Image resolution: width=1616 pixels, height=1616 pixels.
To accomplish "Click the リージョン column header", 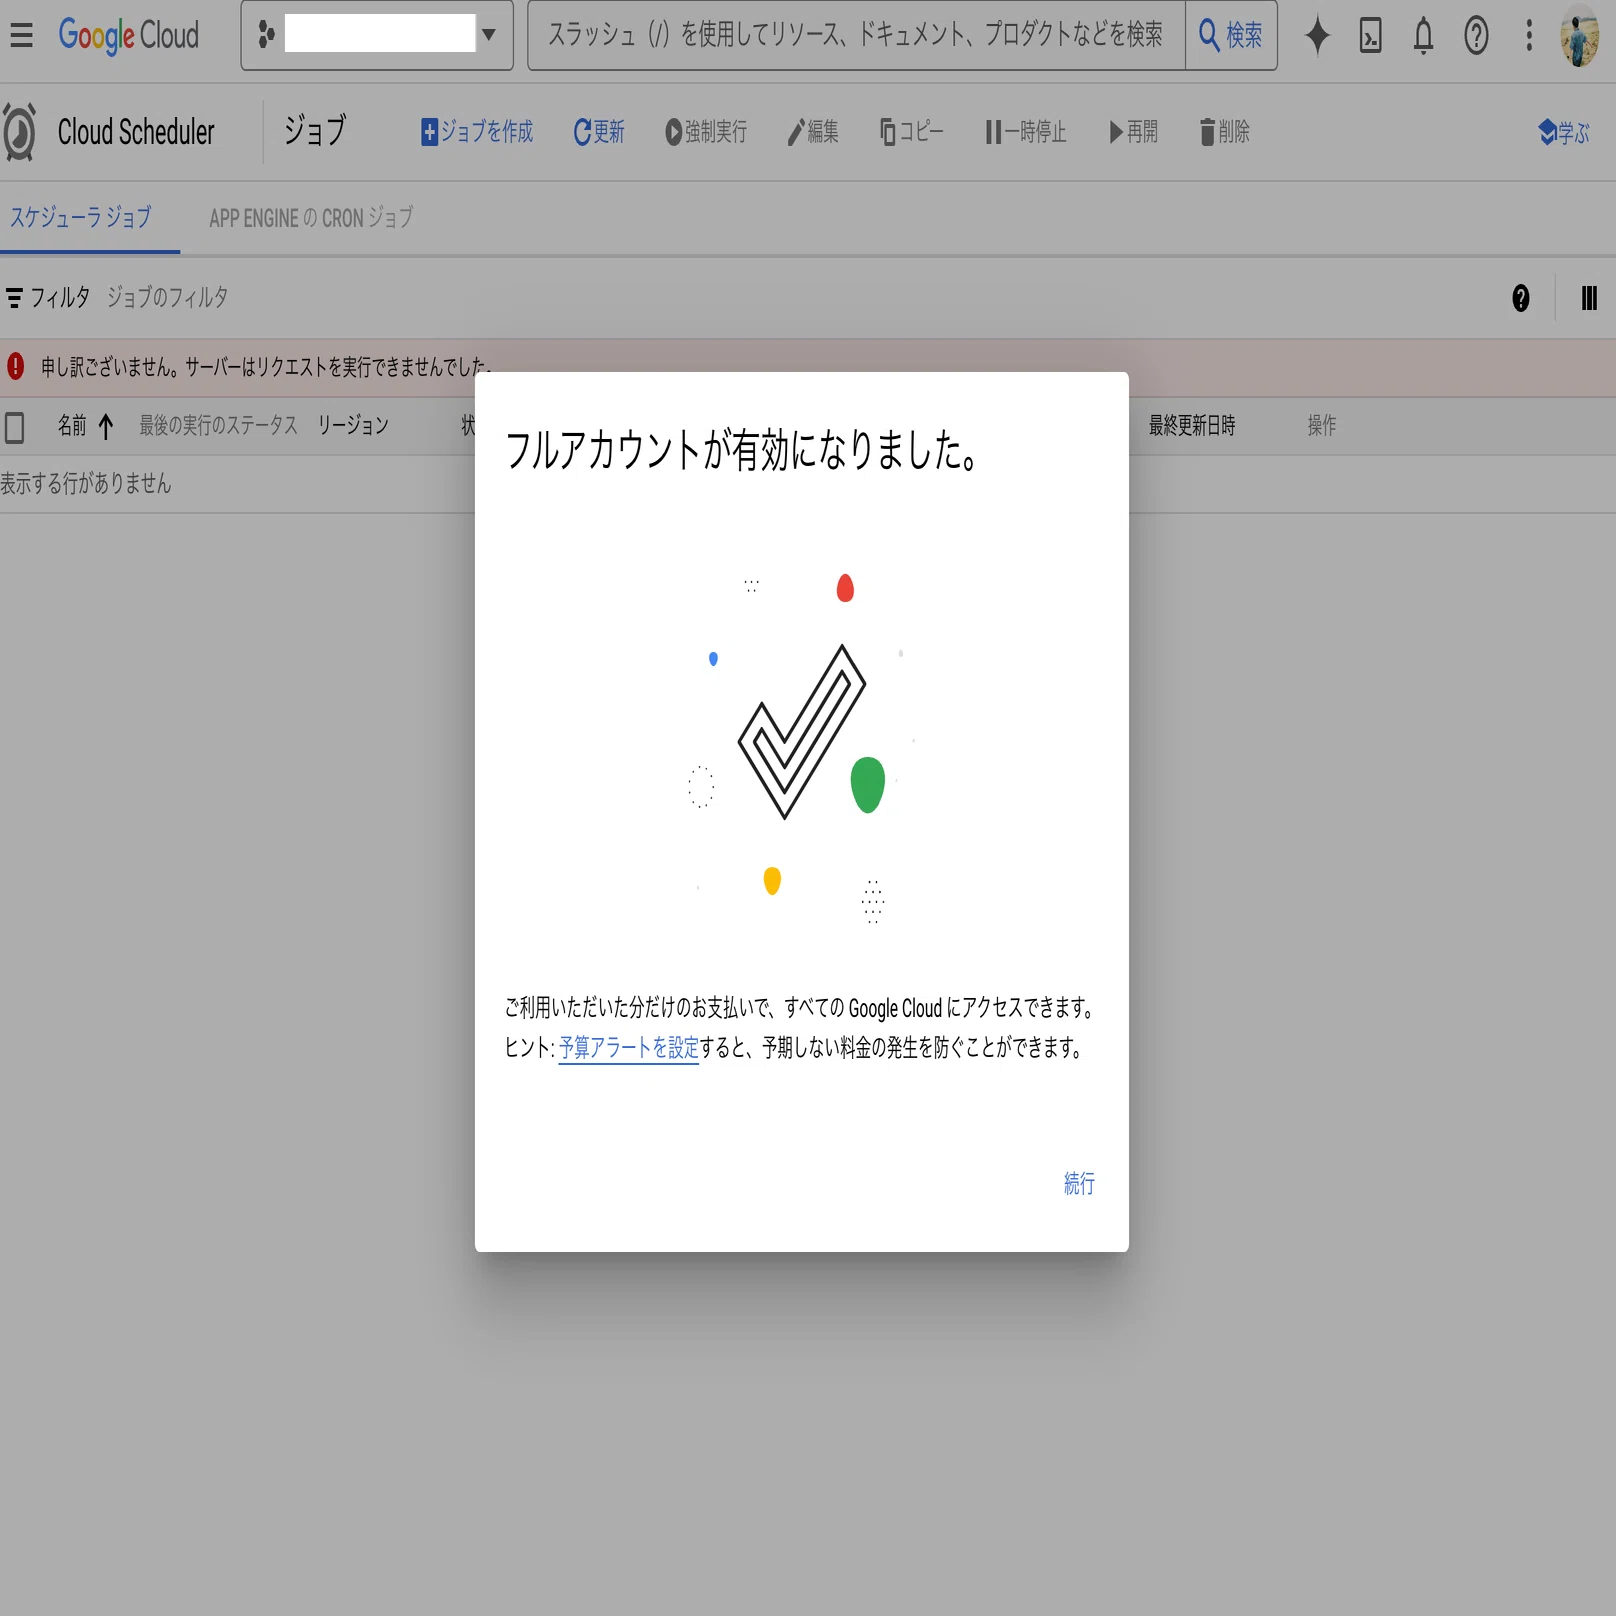I will pos(353,426).
